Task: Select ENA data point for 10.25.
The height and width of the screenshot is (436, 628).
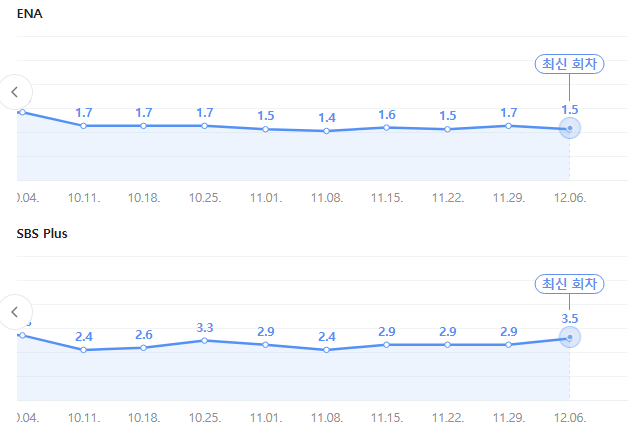Action: point(204,126)
